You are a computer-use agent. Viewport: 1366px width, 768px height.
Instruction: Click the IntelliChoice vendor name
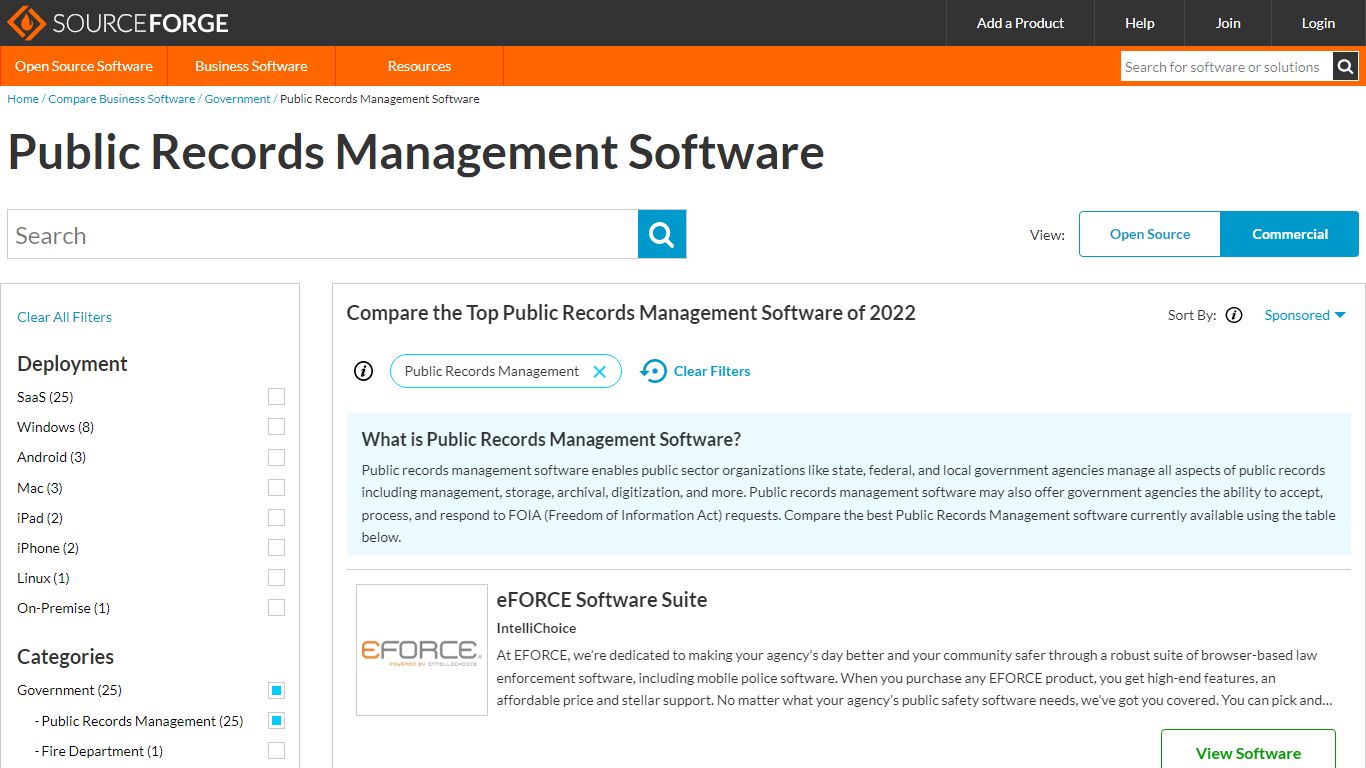pos(536,628)
